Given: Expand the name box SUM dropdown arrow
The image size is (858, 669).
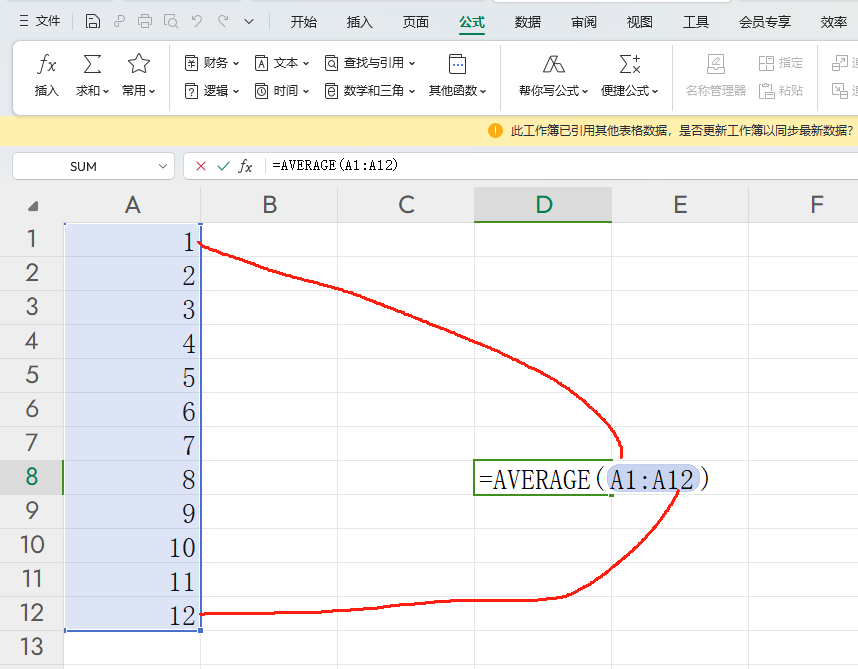Looking at the screenshot, I should [x=163, y=166].
